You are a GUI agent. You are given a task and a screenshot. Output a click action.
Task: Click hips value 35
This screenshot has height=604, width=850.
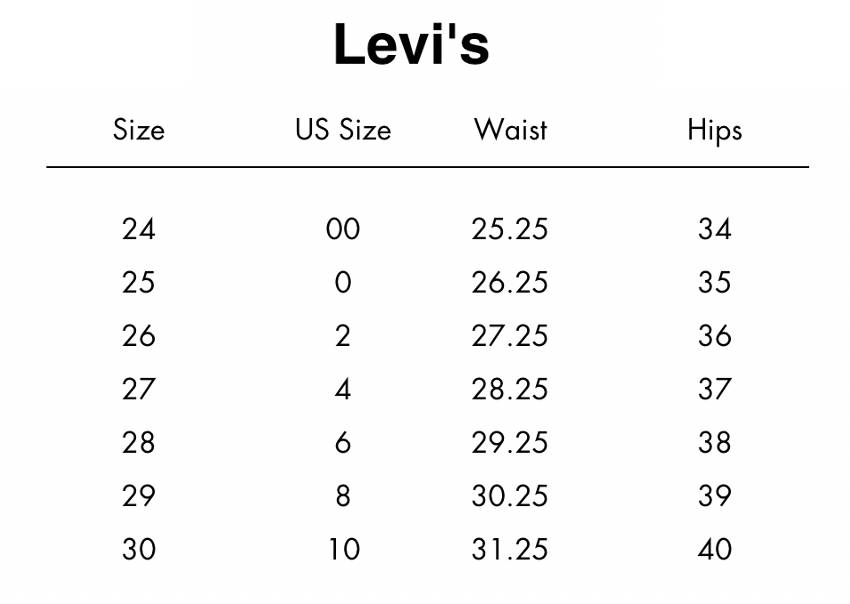point(714,282)
